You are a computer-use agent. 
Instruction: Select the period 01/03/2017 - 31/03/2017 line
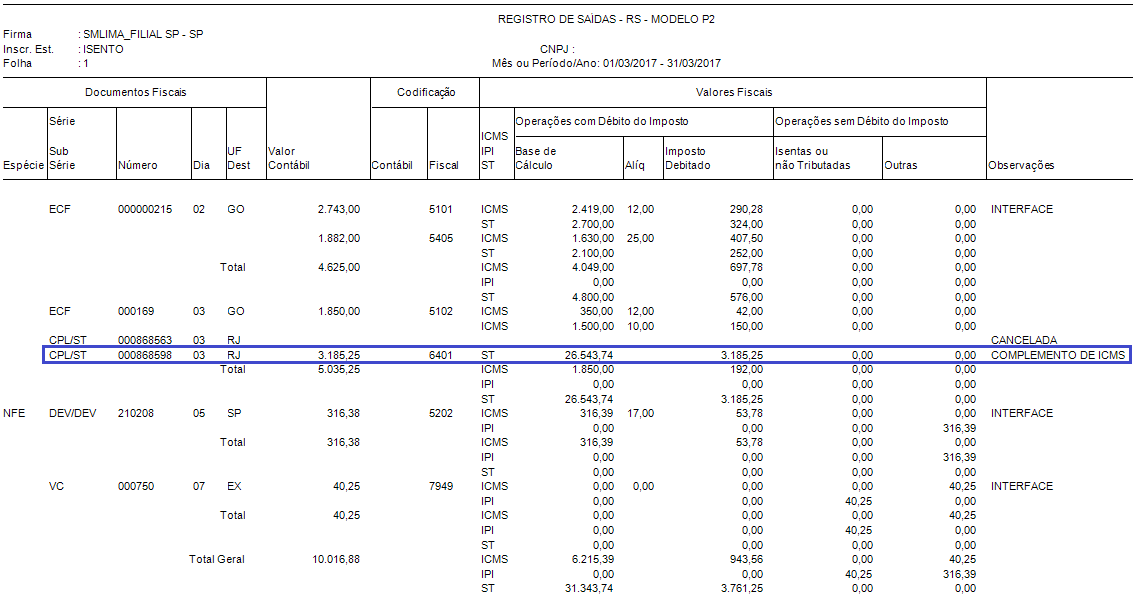606,63
